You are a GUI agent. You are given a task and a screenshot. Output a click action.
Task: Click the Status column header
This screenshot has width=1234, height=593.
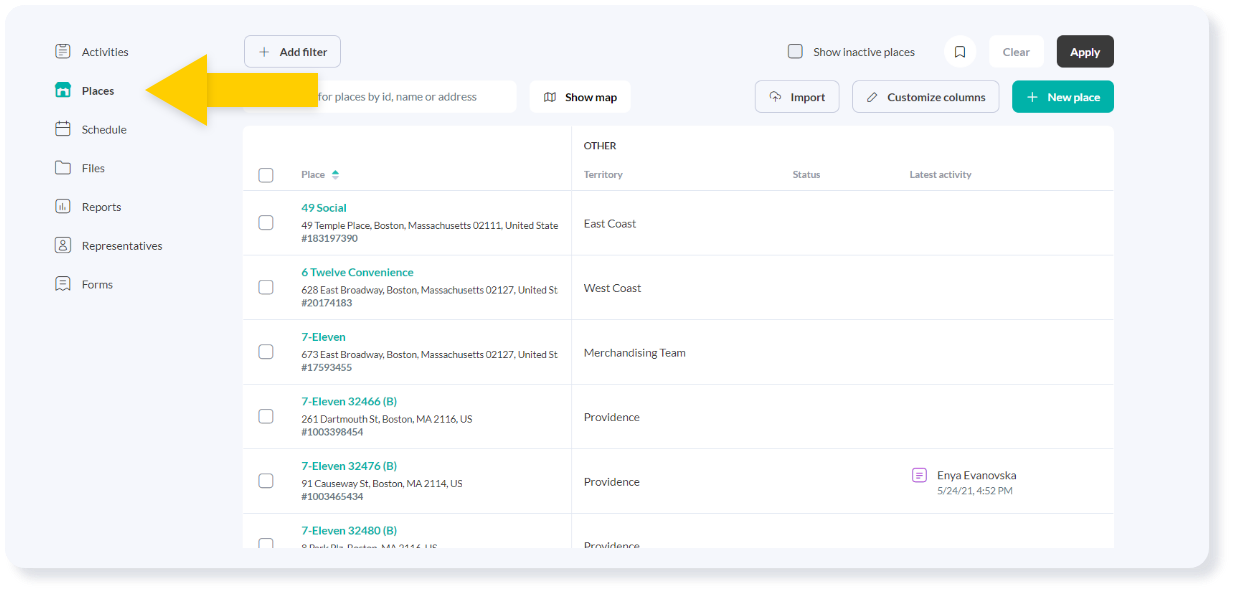[x=806, y=175]
